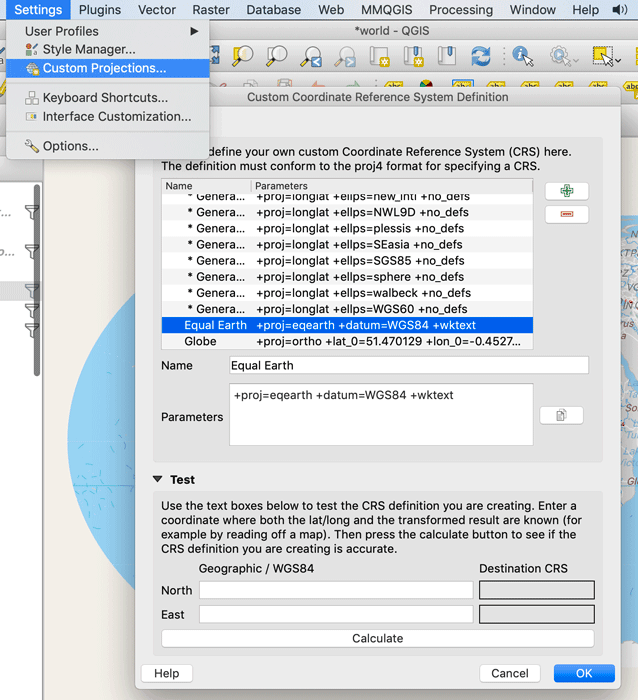Click Zoom to Selection magnifier icon
This screenshot has width=638, height=700.
243,56
